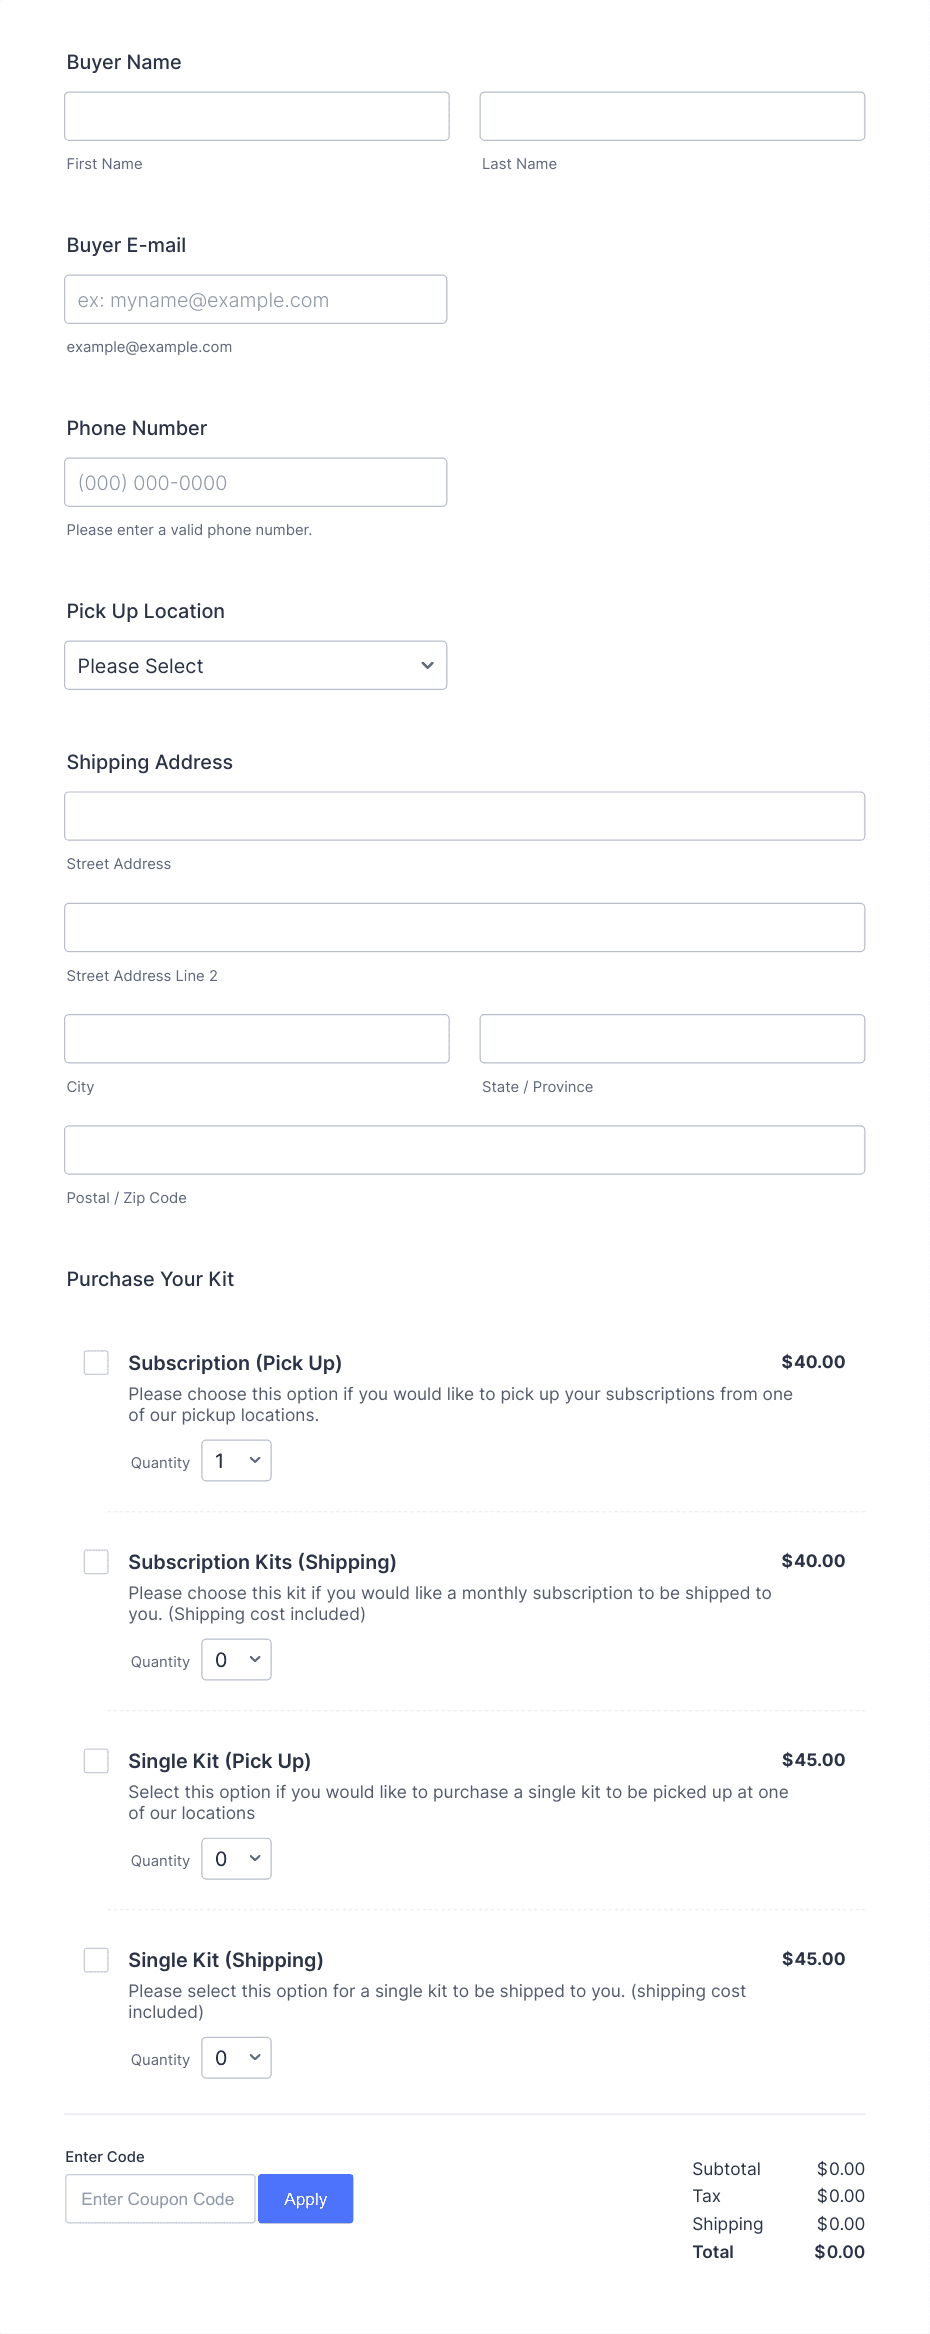Screen dimensions: 930x2334
Task: Enable the Single Kit (Shipping) option
Action: [x=96, y=1960]
